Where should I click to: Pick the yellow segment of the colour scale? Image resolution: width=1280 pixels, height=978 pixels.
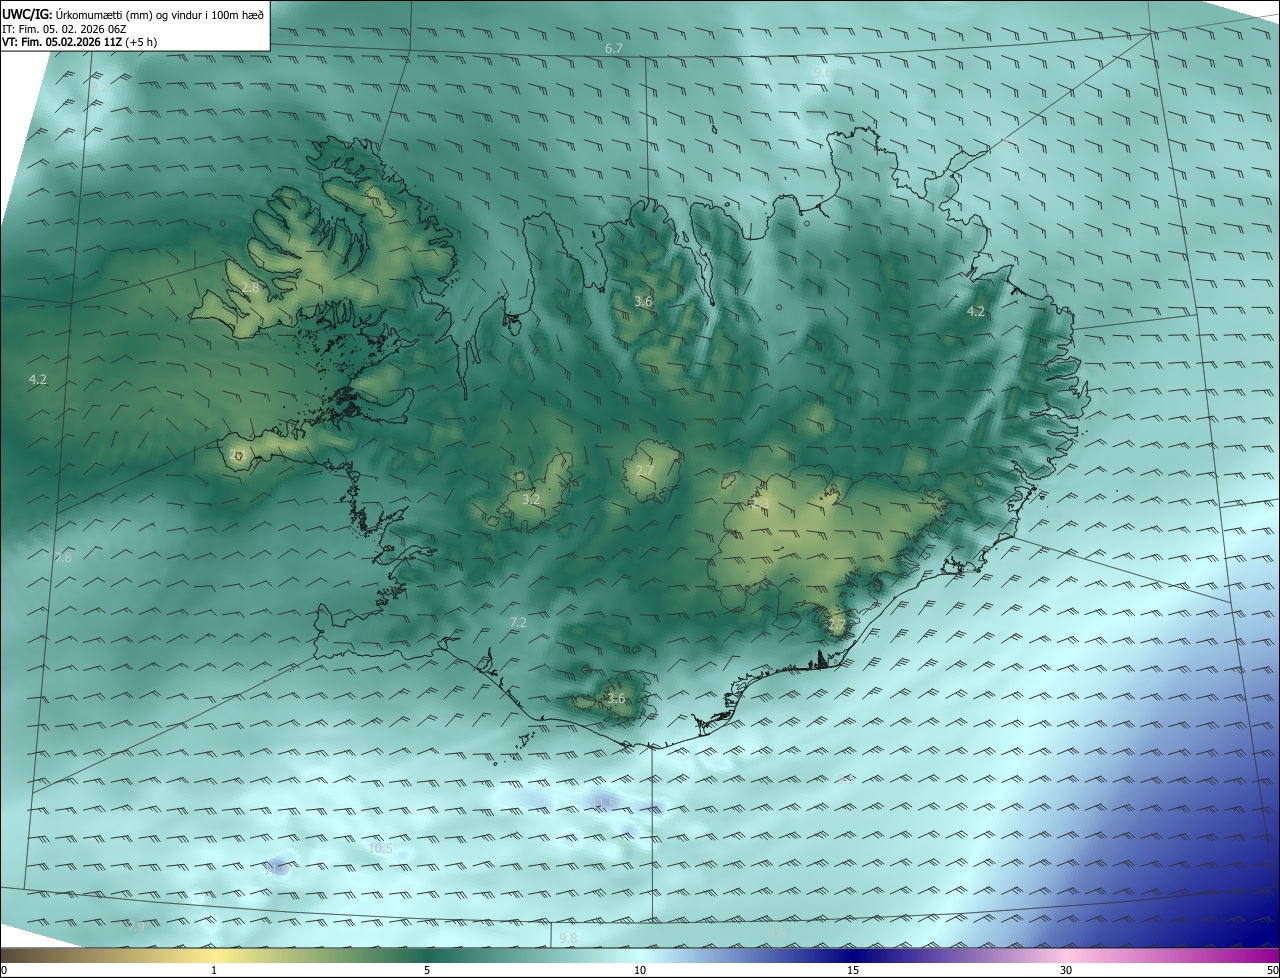pos(214,956)
